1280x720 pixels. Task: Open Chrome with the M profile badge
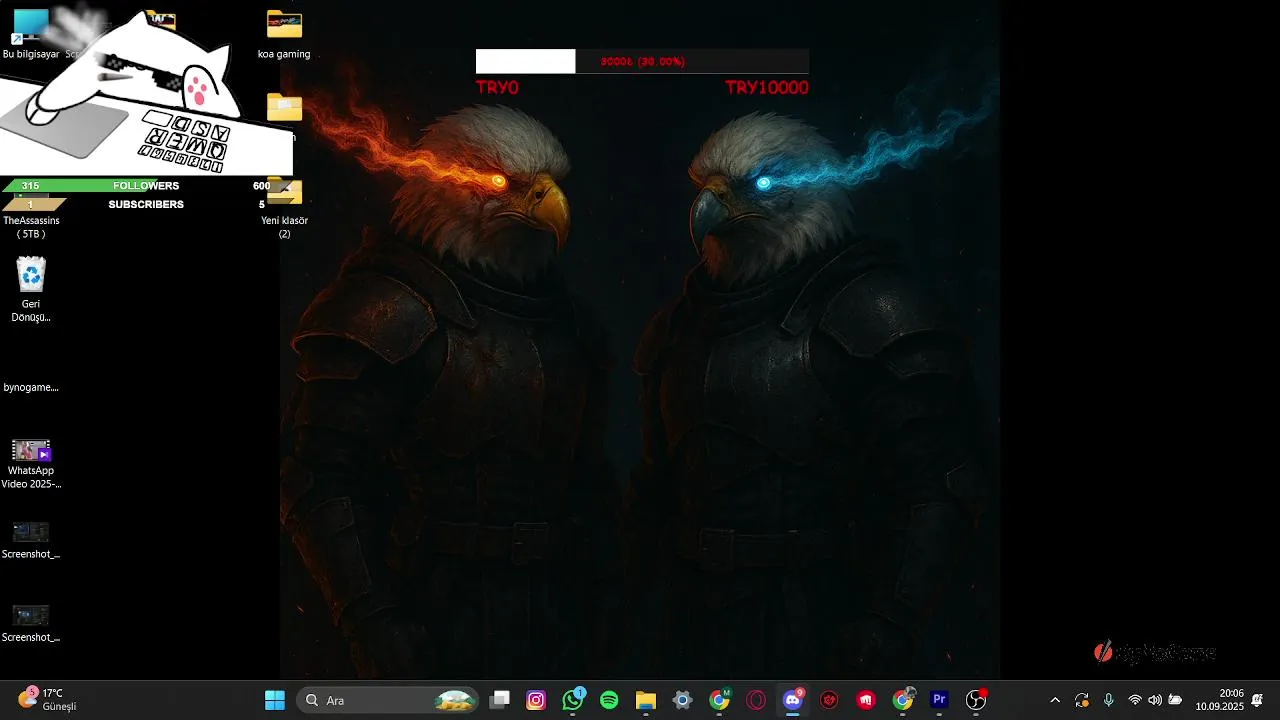719,700
